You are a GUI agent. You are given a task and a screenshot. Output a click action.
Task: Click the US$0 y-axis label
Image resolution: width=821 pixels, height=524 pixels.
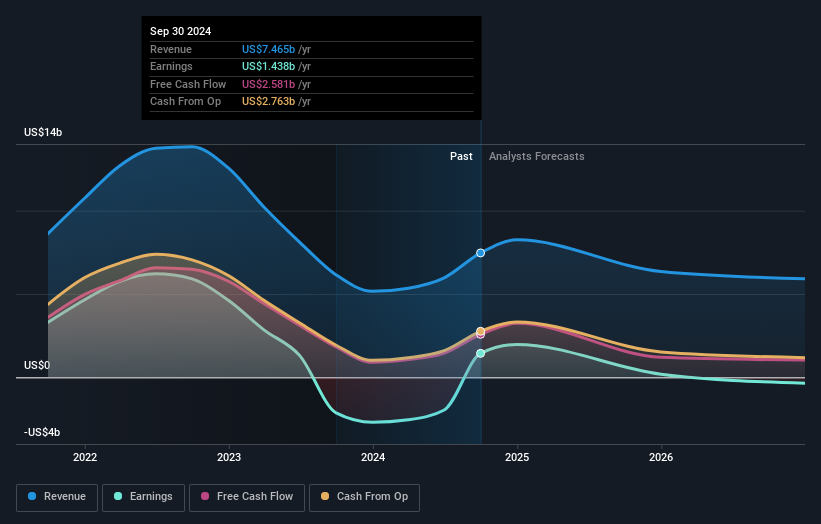(37, 365)
